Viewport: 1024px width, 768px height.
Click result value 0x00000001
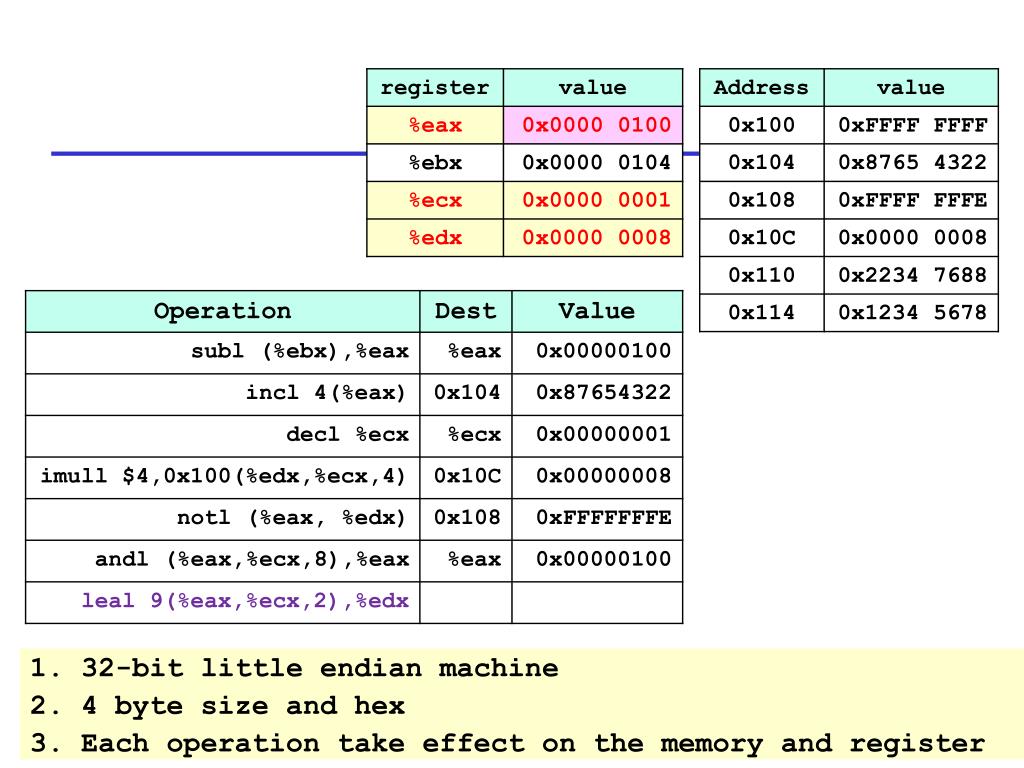click(x=597, y=436)
